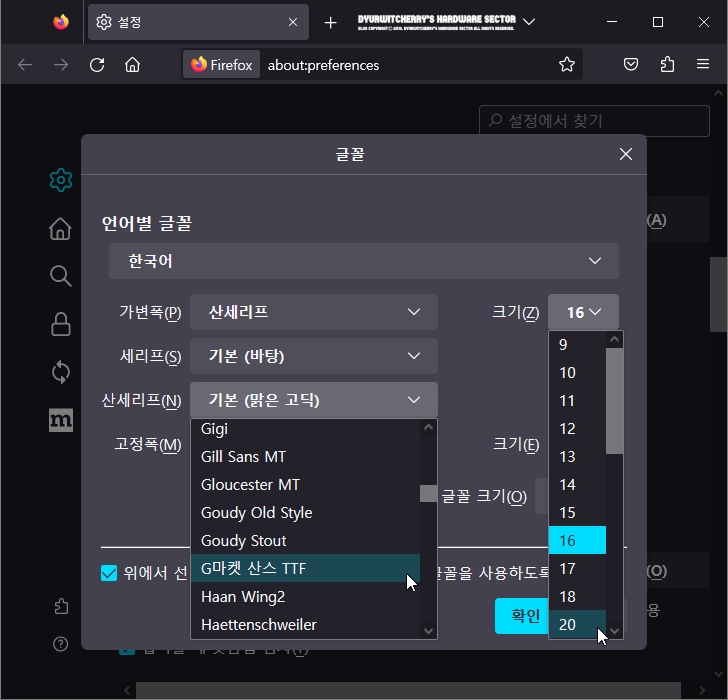Click the 설정에서 찾기 search field
The height and width of the screenshot is (700, 728).
click(x=594, y=121)
